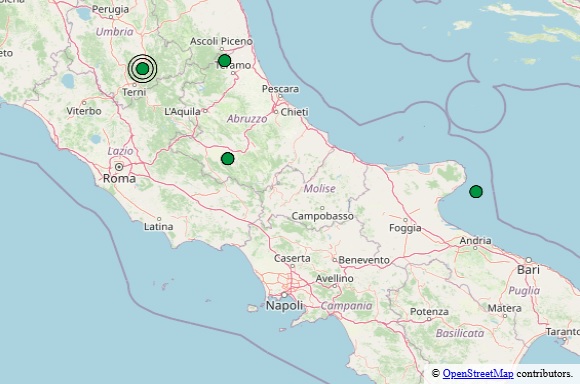The height and width of the screenshot is (384, 580).
Task: Click the Ascoli Piceno city label
Action: coord(221,41)
